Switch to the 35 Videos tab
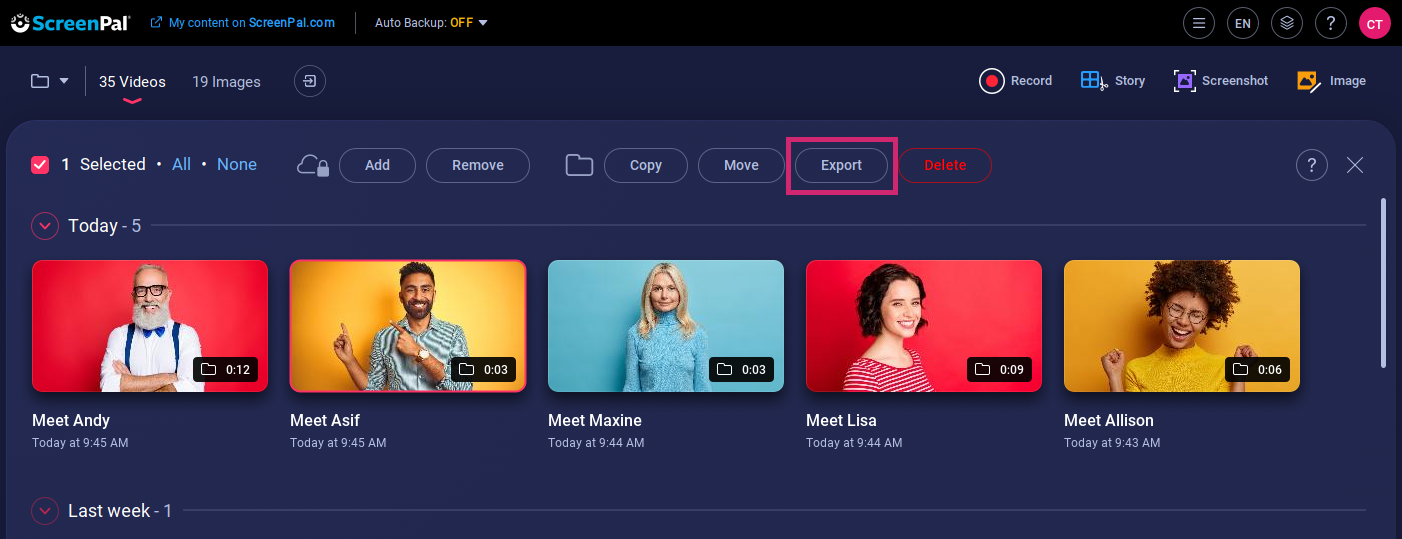Image resolution: width=1402 pixels, height=539 pixels. tap(132, 82)
